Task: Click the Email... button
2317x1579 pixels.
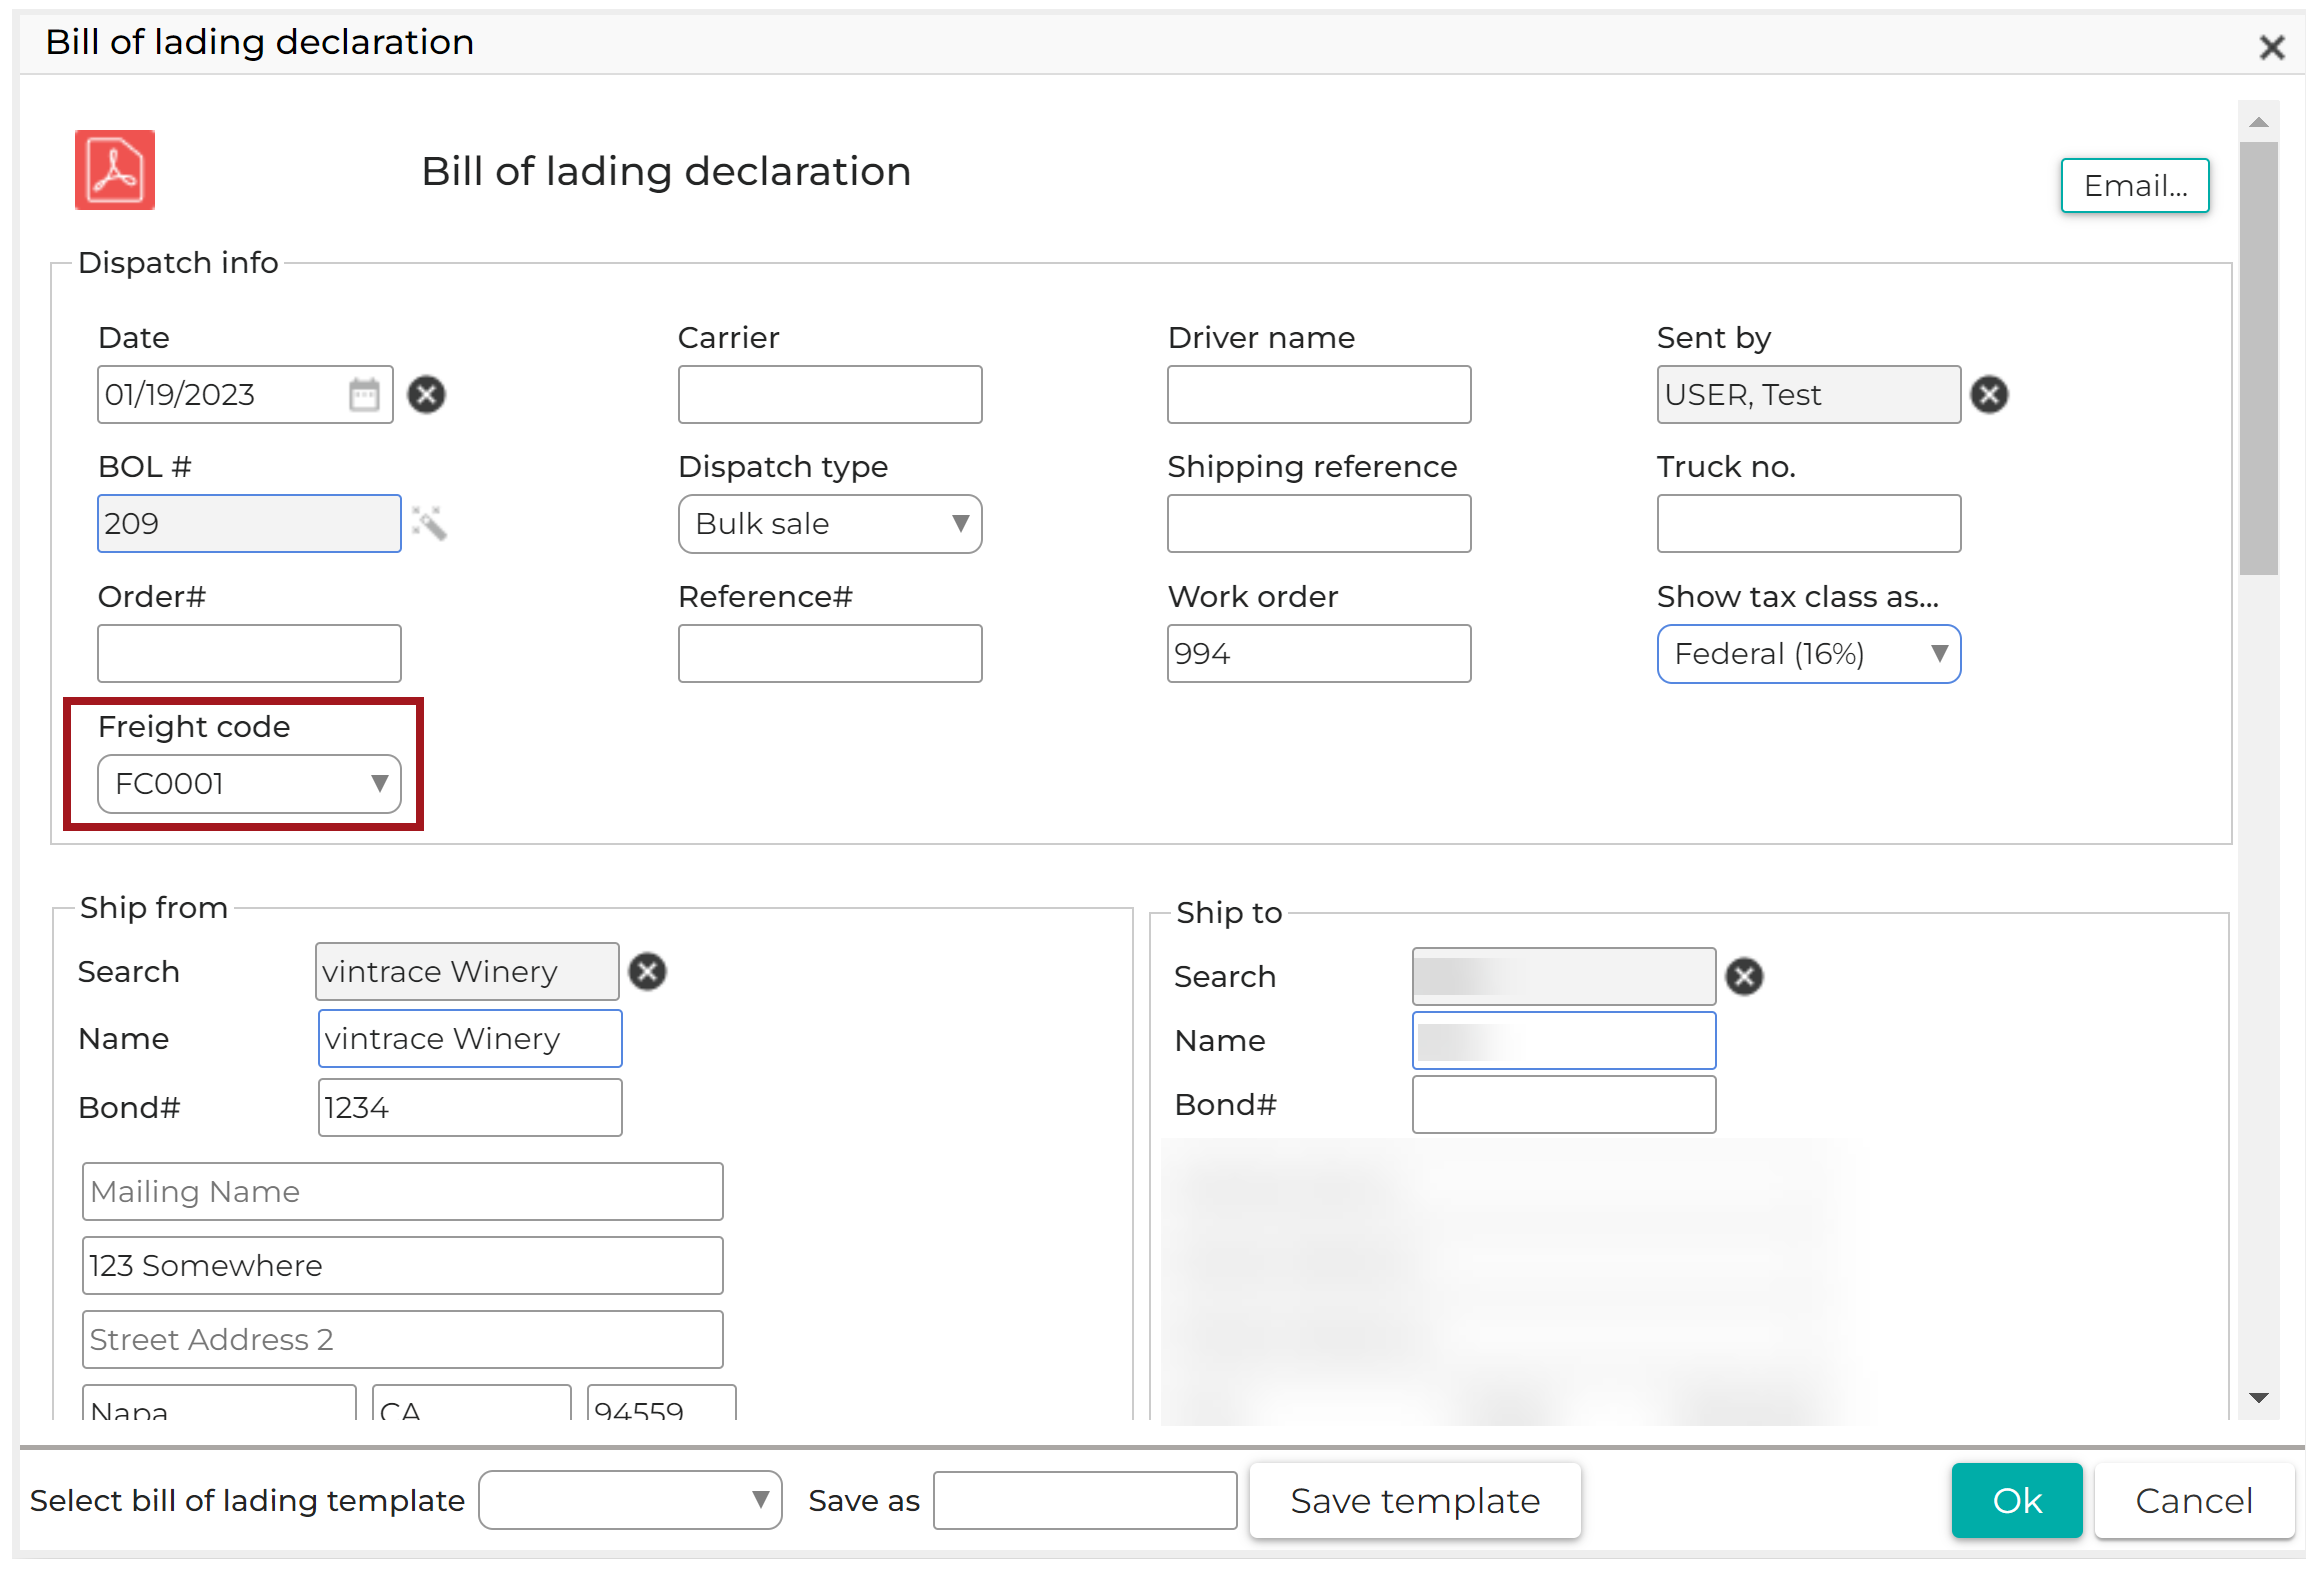Action: (2135, 186)
